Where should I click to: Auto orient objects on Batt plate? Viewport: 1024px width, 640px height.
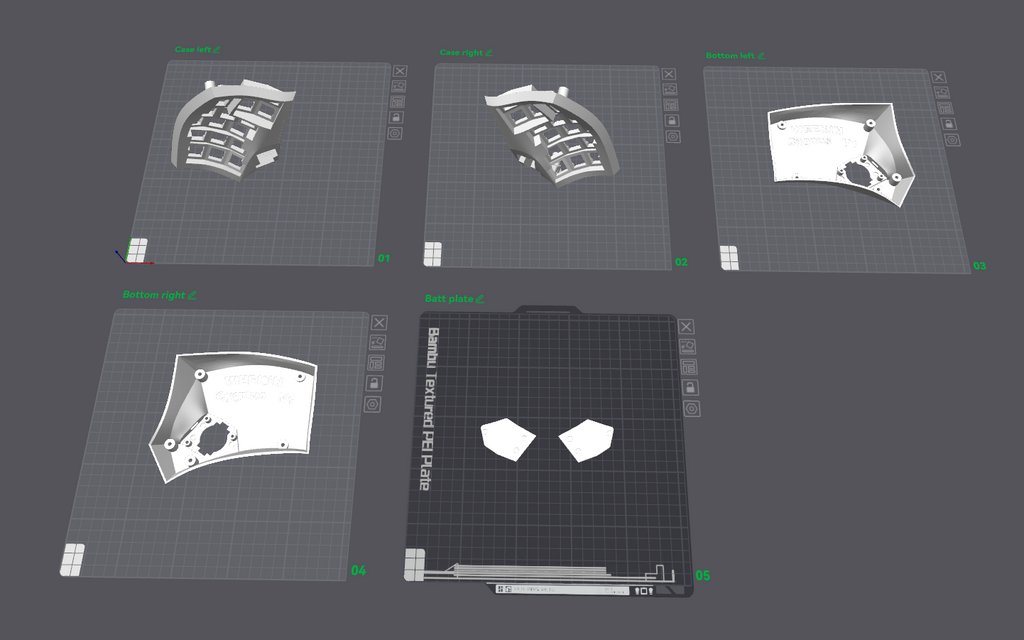[x=688, y=347]
